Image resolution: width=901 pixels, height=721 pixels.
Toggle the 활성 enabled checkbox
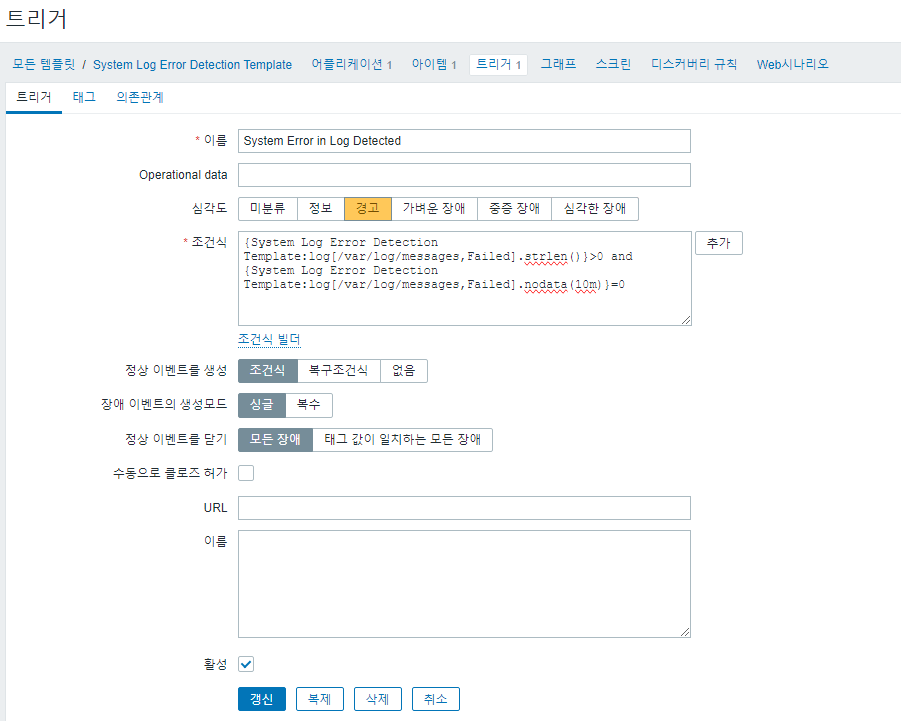click(246, 664)
